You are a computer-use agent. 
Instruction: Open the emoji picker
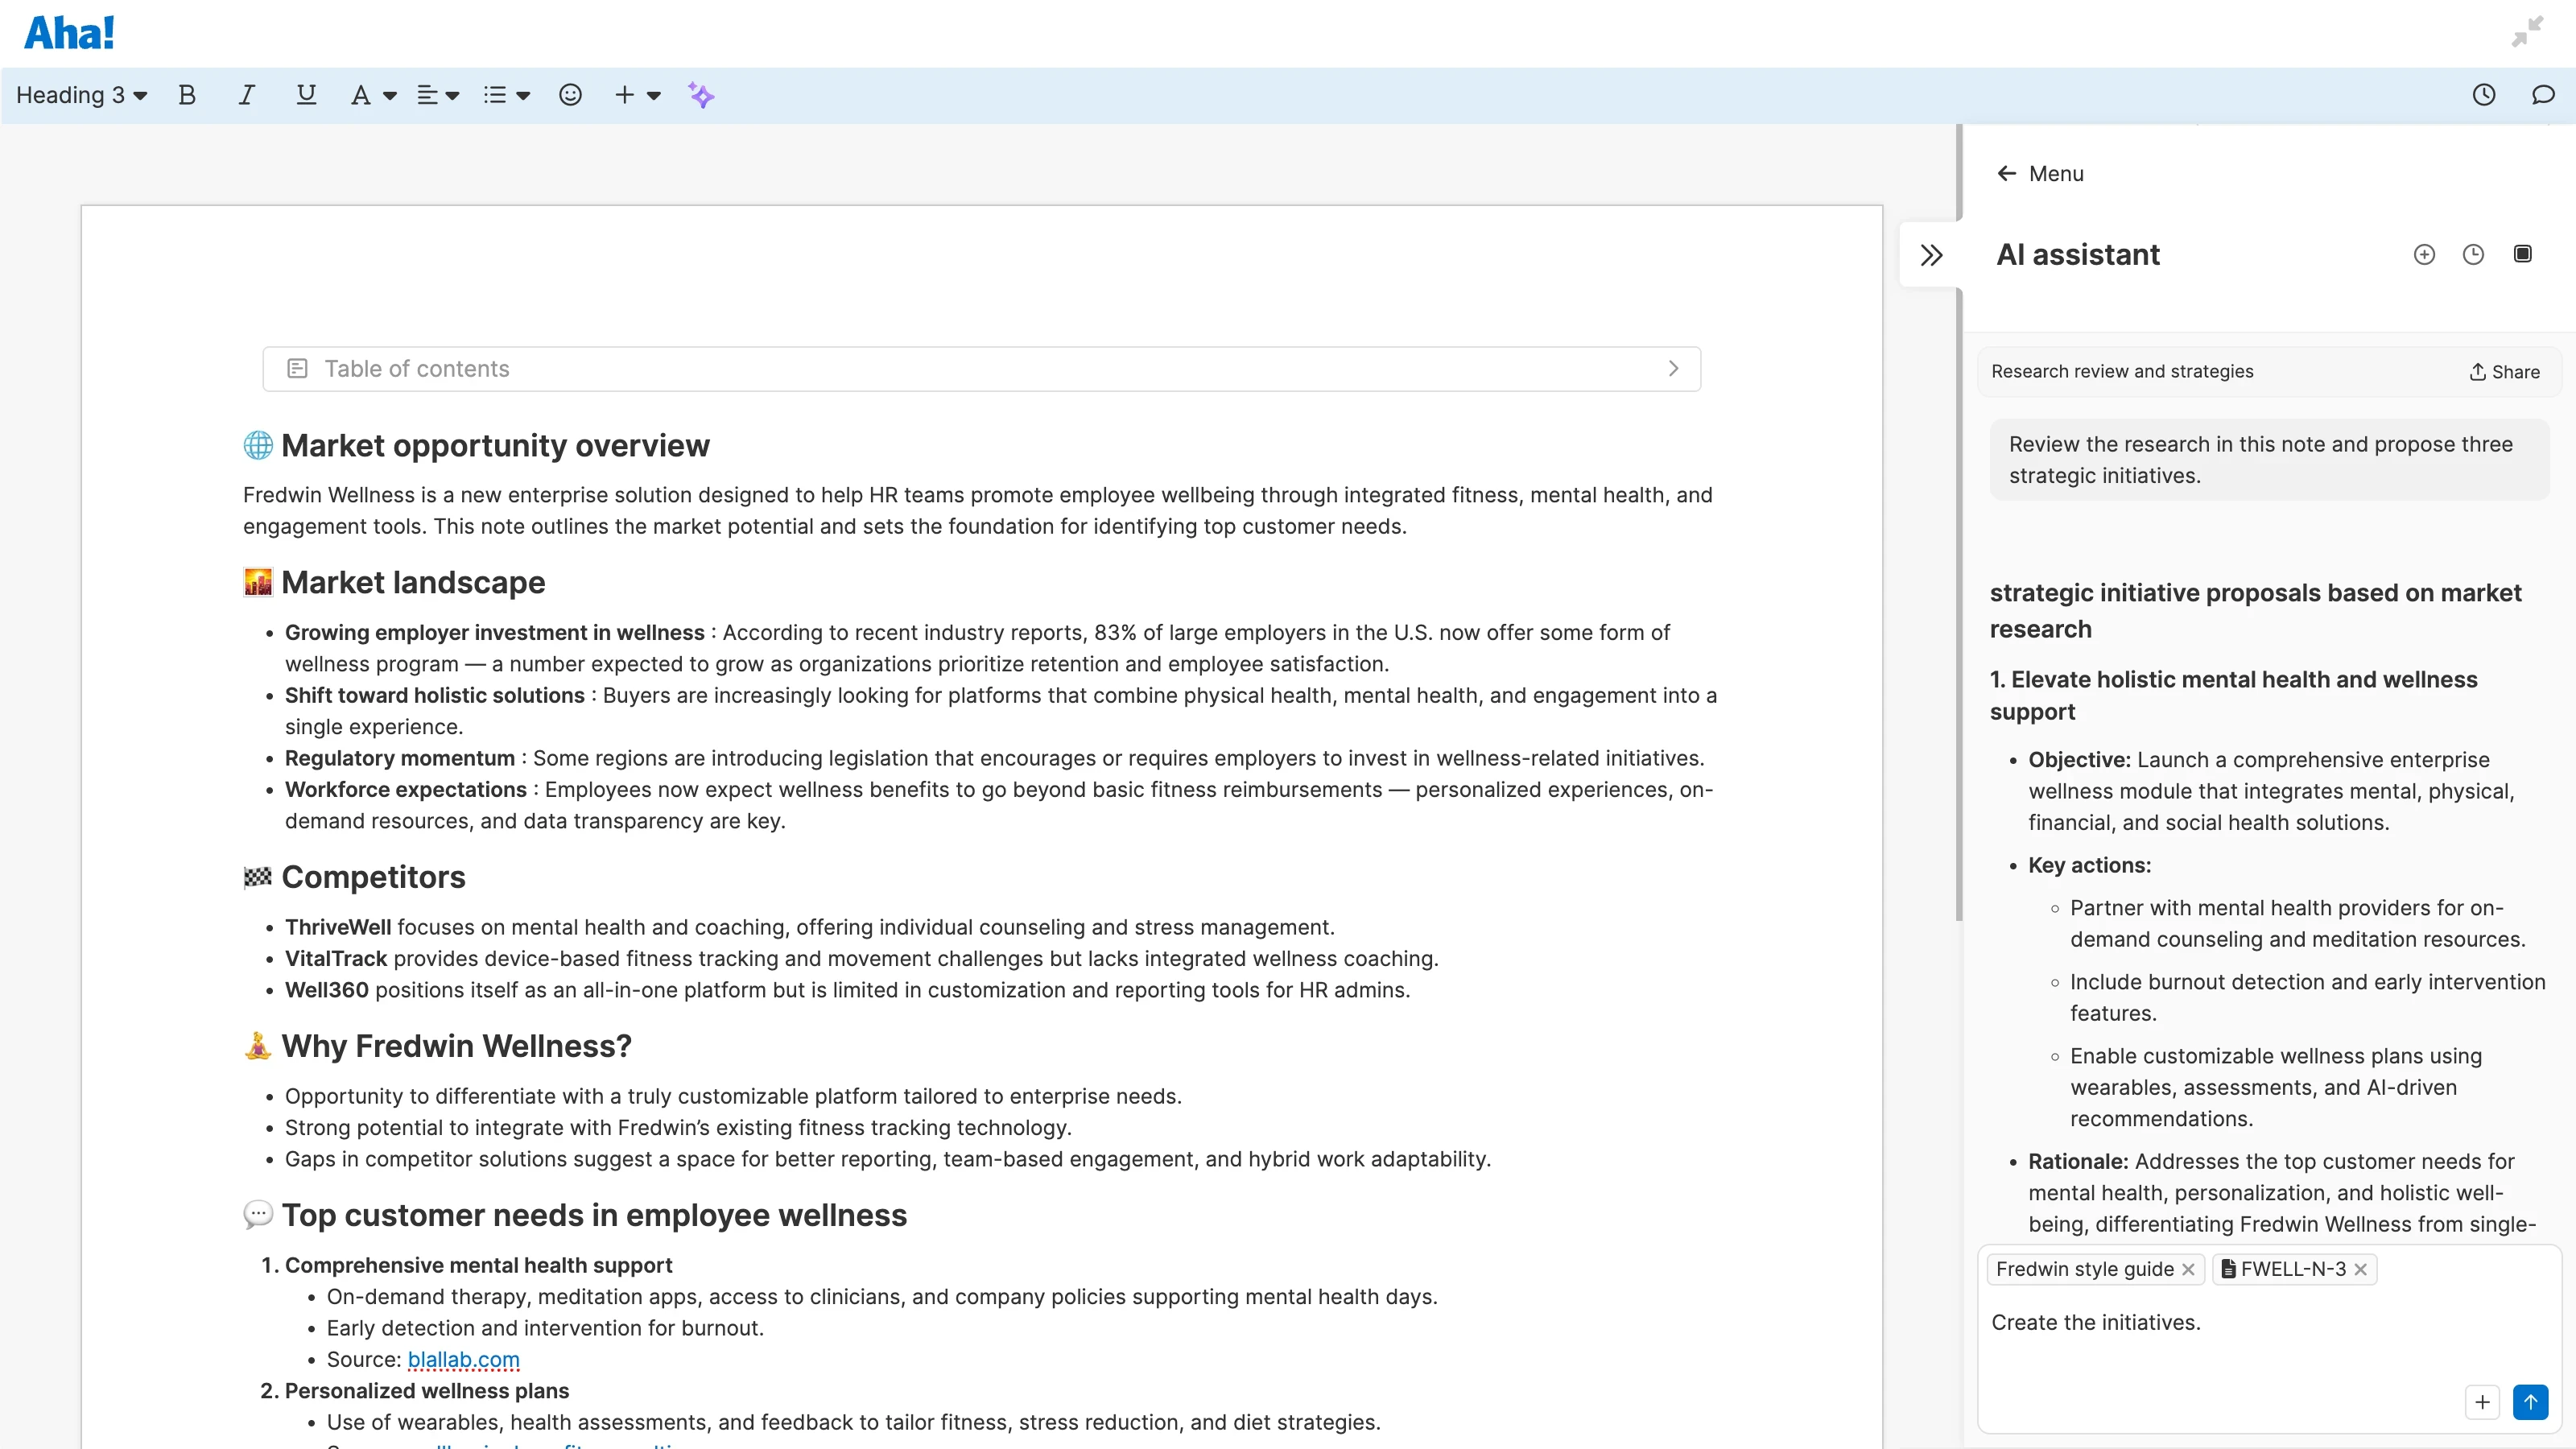(570, 95)
